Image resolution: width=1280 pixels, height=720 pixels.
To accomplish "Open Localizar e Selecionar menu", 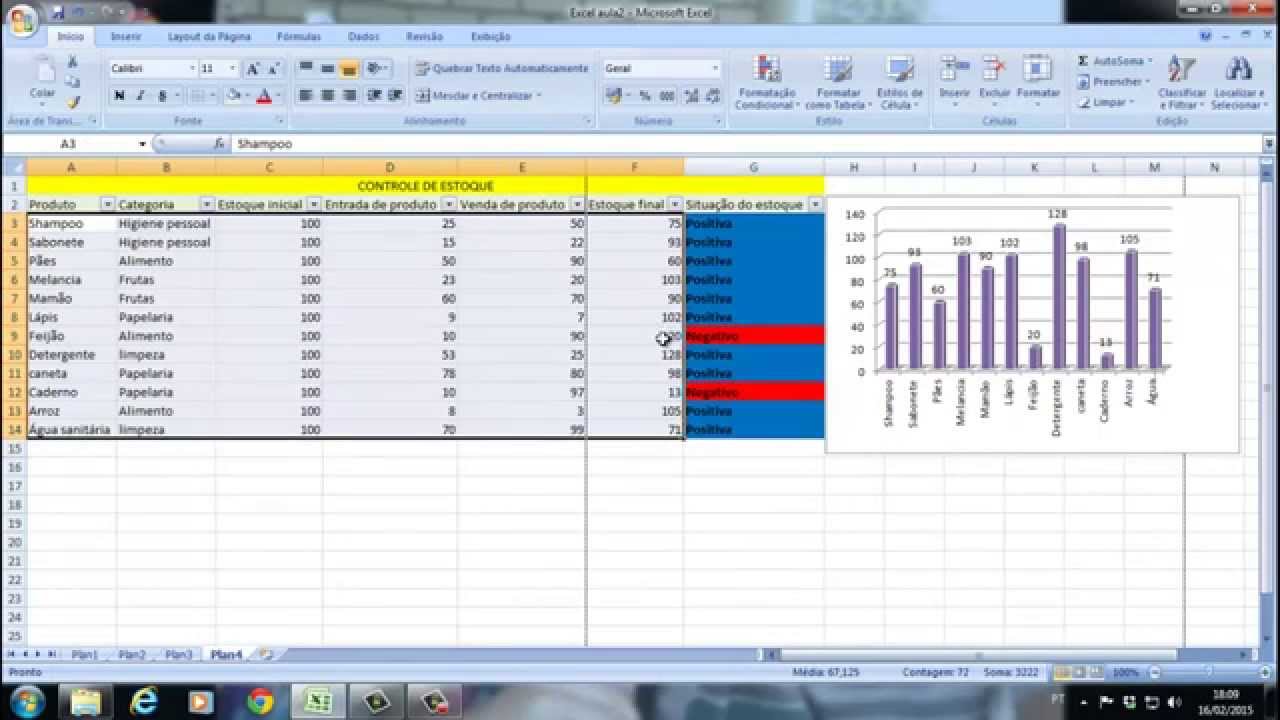I will [x=1238, y=82].
